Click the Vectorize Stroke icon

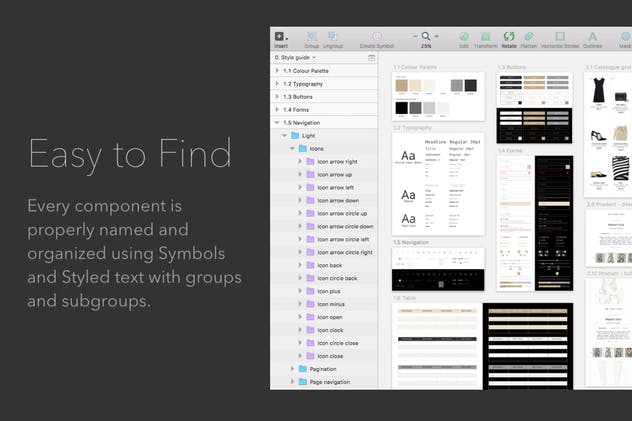coord(559,37)
